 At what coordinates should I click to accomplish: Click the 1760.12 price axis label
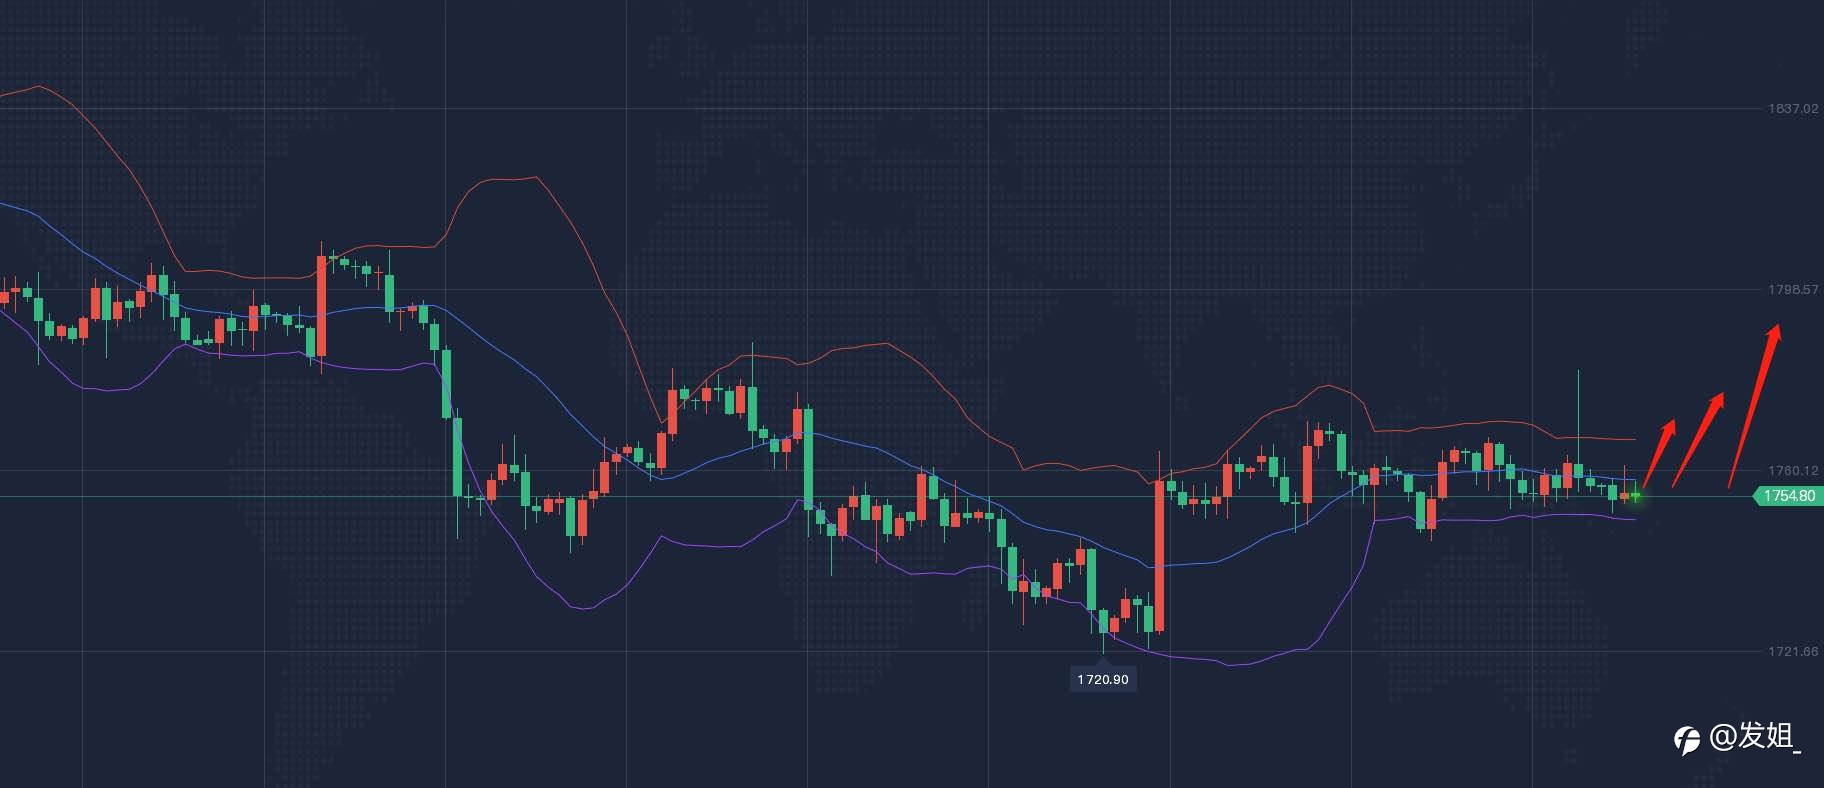tap(1793, 470)
